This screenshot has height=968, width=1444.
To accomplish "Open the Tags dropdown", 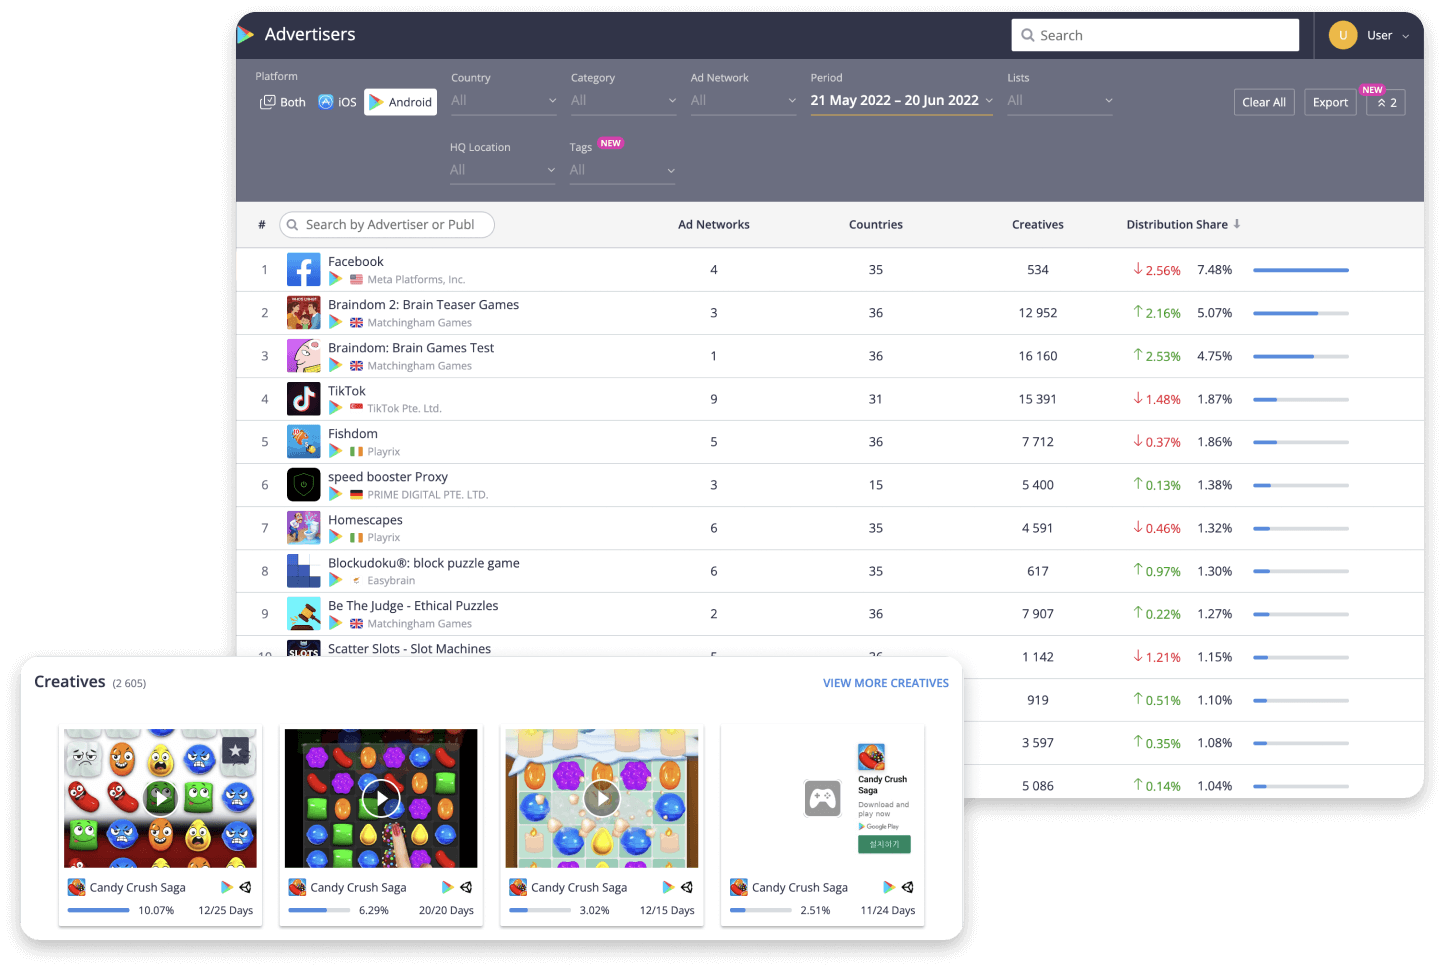I will click(x=623, y=170).
